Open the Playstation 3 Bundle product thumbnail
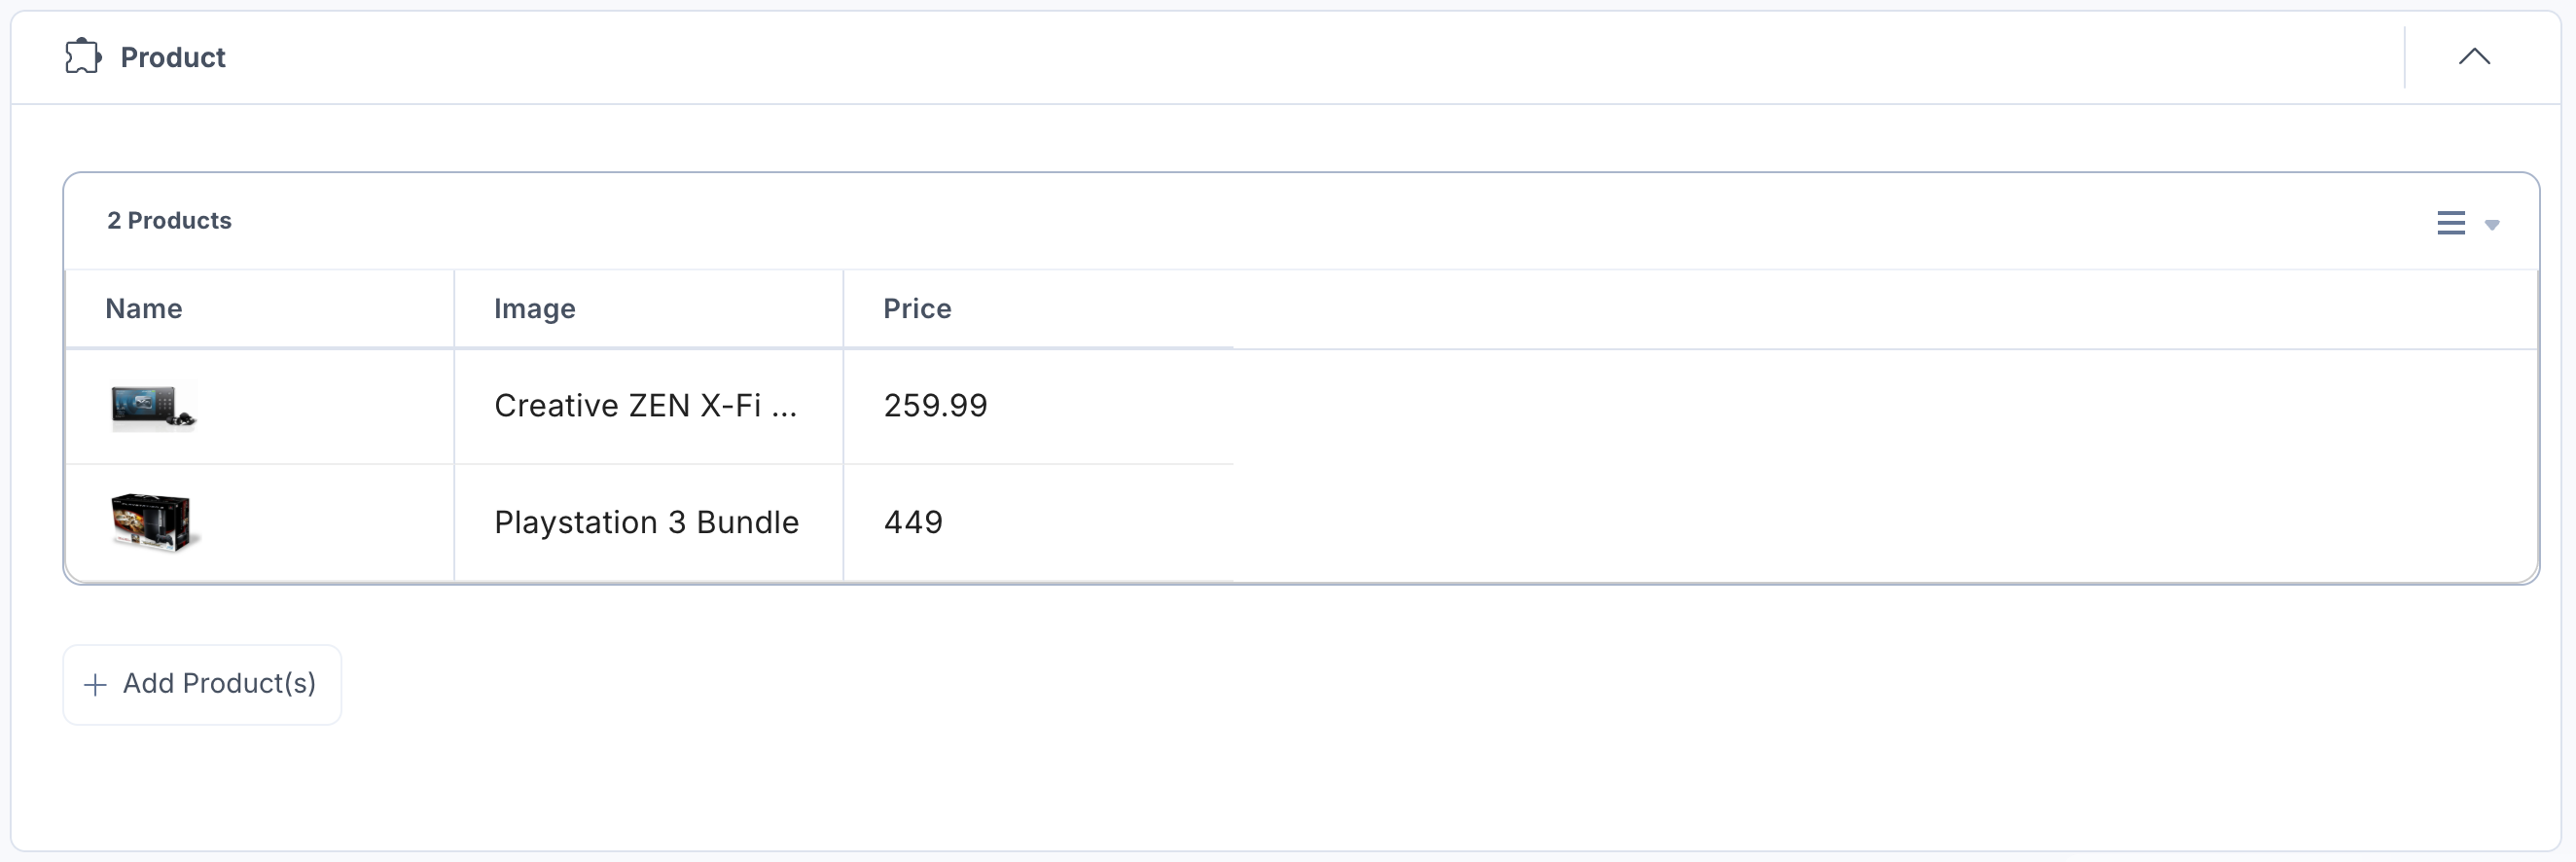Image resolution: width=2576 pixels, height=862 pixels. pyautogui.click(x=153, y=522)
